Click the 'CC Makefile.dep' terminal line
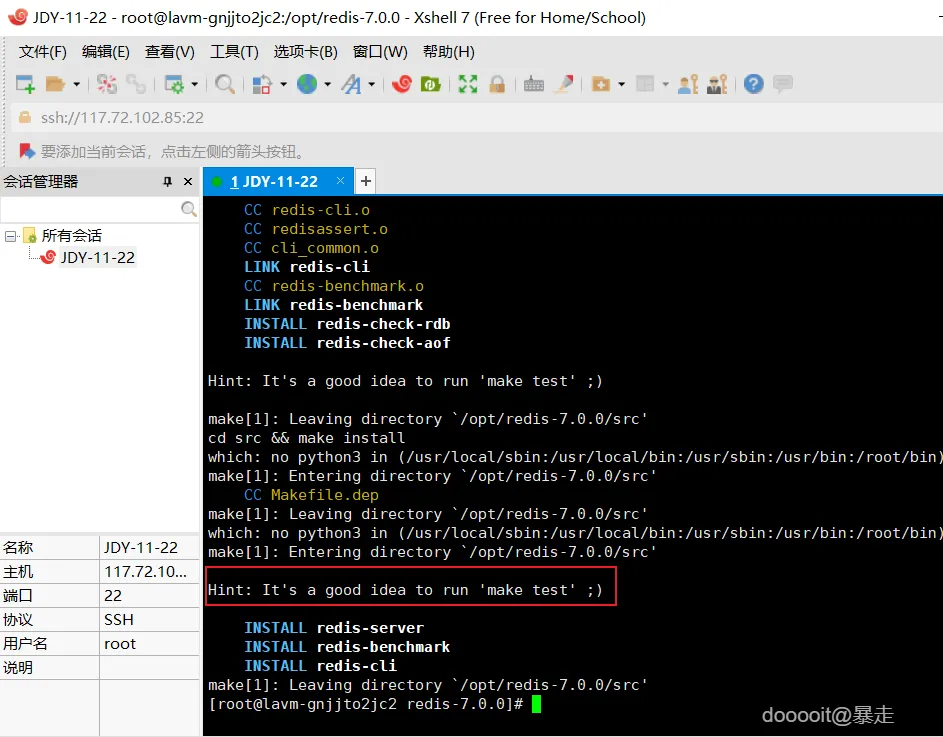 312,495
